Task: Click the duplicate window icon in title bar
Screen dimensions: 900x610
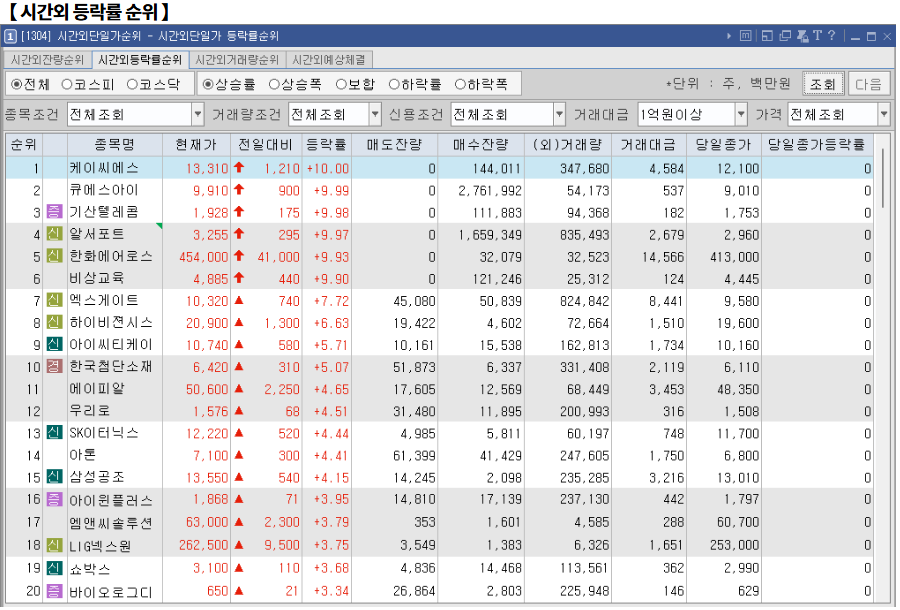Action: tap(784, 36)
